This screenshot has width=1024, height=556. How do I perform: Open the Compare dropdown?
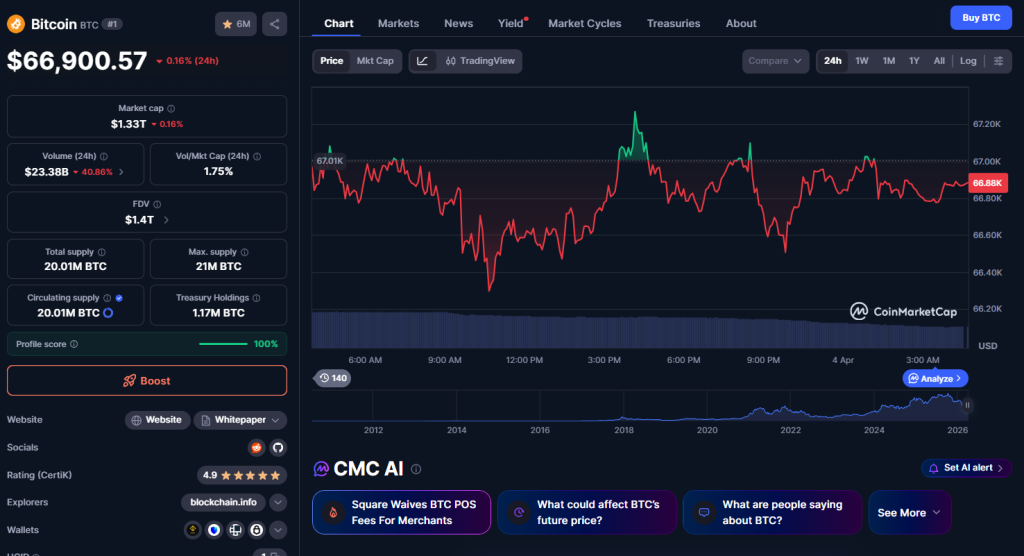pyautogui.click(x=776, y=61)
